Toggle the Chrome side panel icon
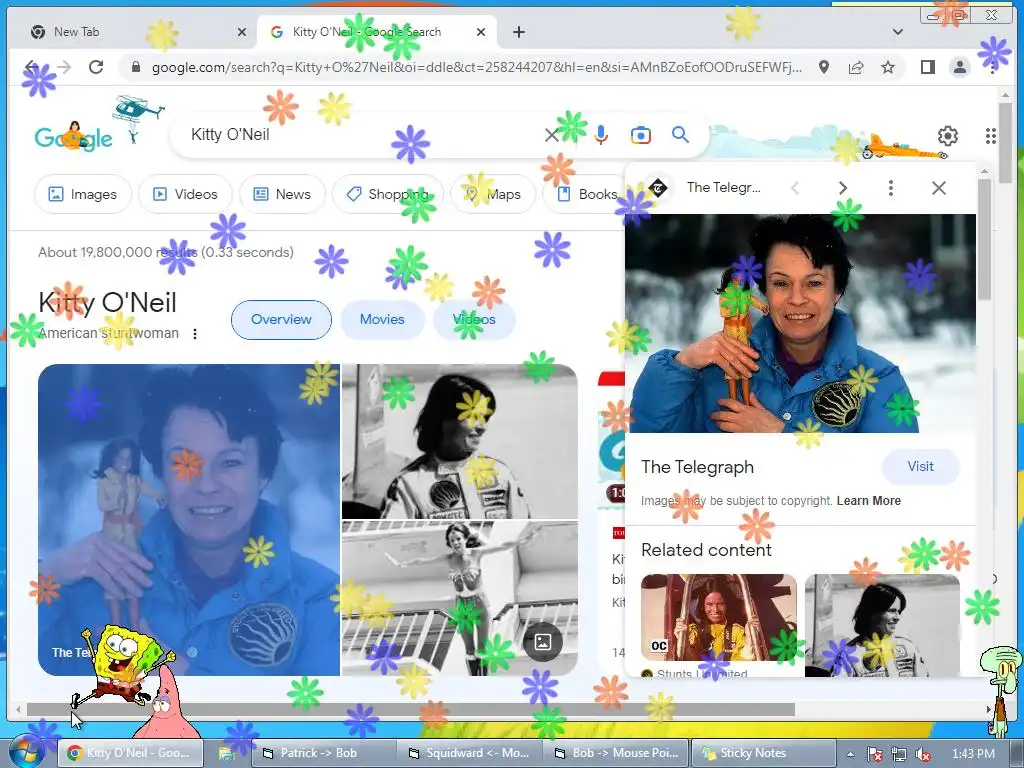Viewport: 1024px width, 768px height. tap(927, 67)
